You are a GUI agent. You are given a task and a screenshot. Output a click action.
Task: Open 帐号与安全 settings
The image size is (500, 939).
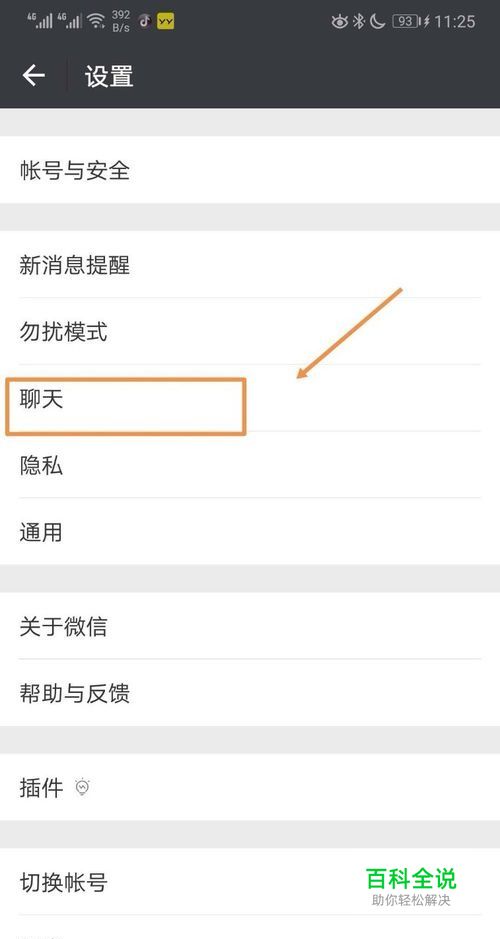pos(250,170)
